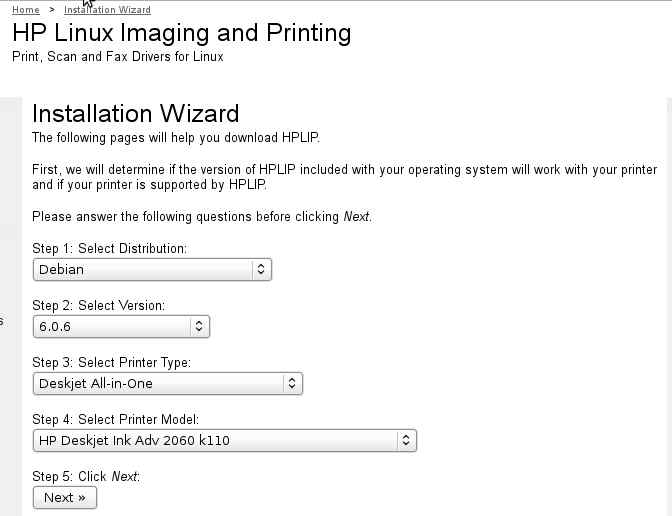Click the HP Linux Imaging and Printing title
Image resolution: width=672 pixels, height=516 pixels.
181,33
